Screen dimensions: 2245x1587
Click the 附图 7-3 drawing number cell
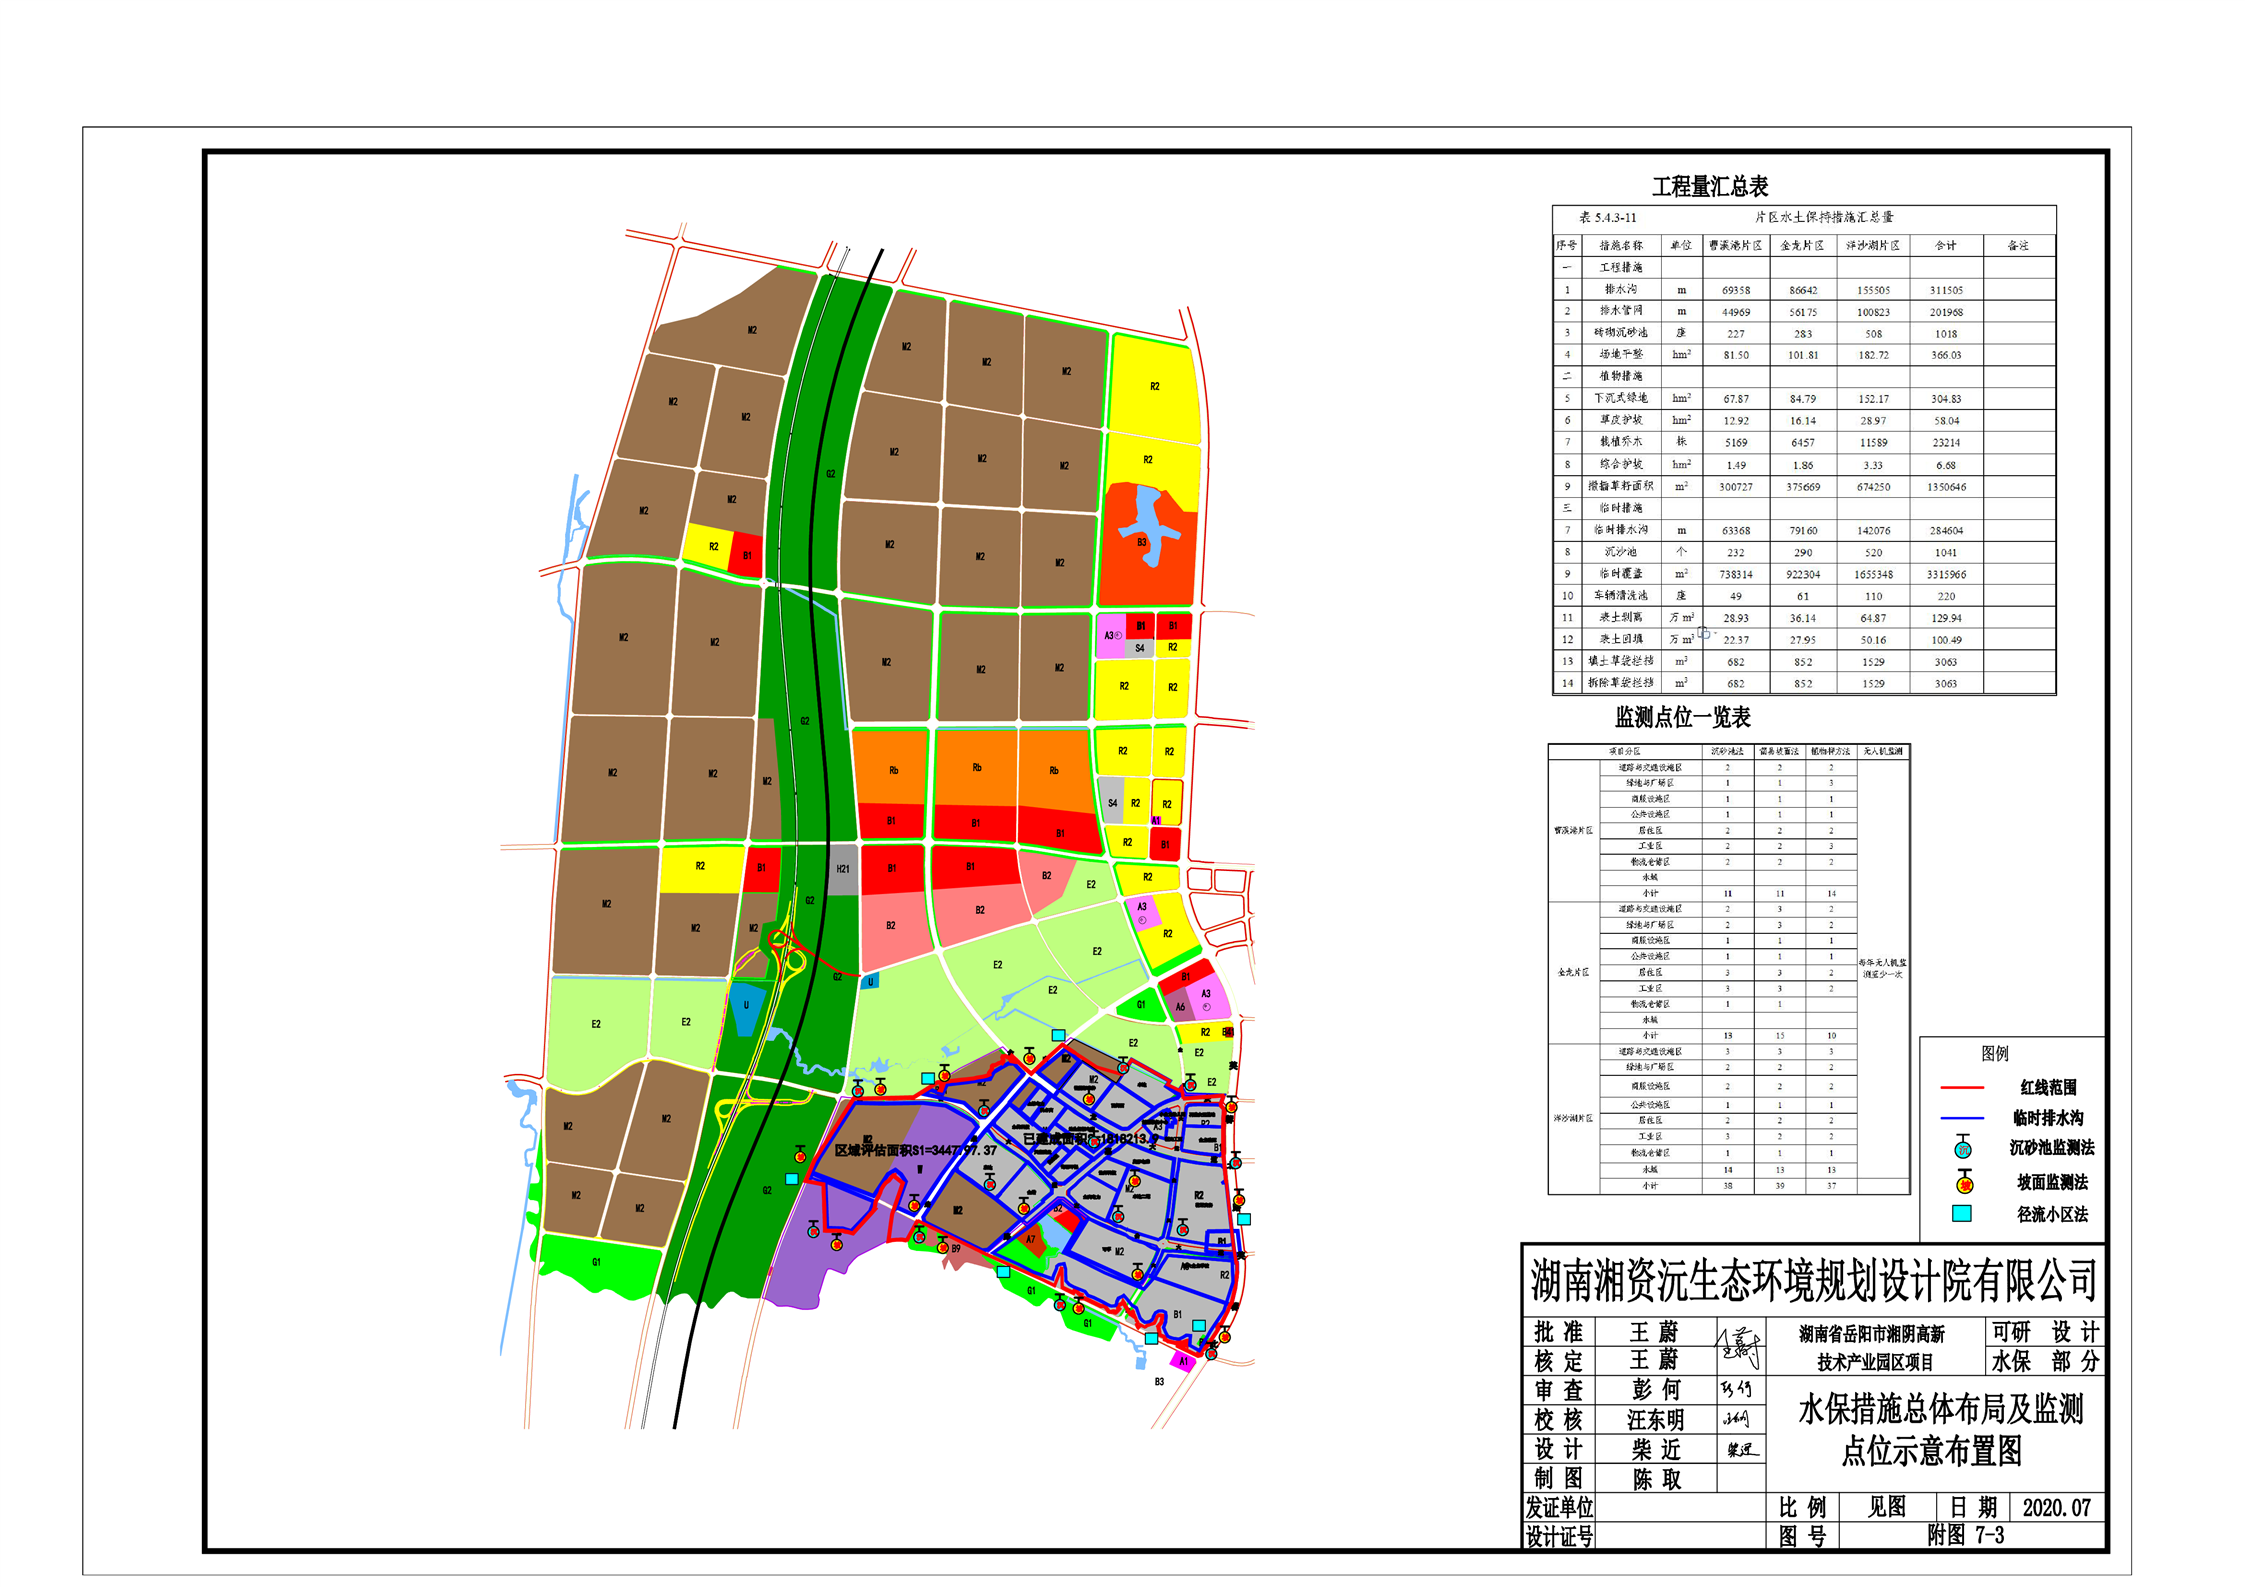[x=1965, y=1536]
